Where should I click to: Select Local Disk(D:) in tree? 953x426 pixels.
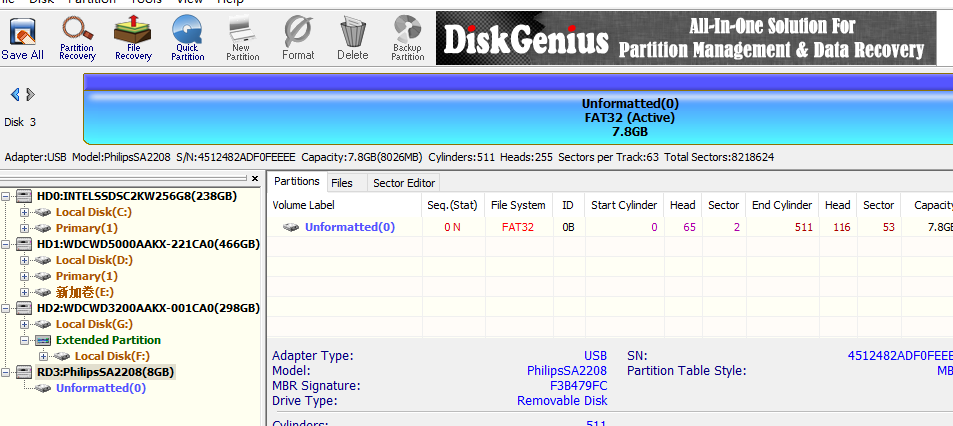click(94, 260)
